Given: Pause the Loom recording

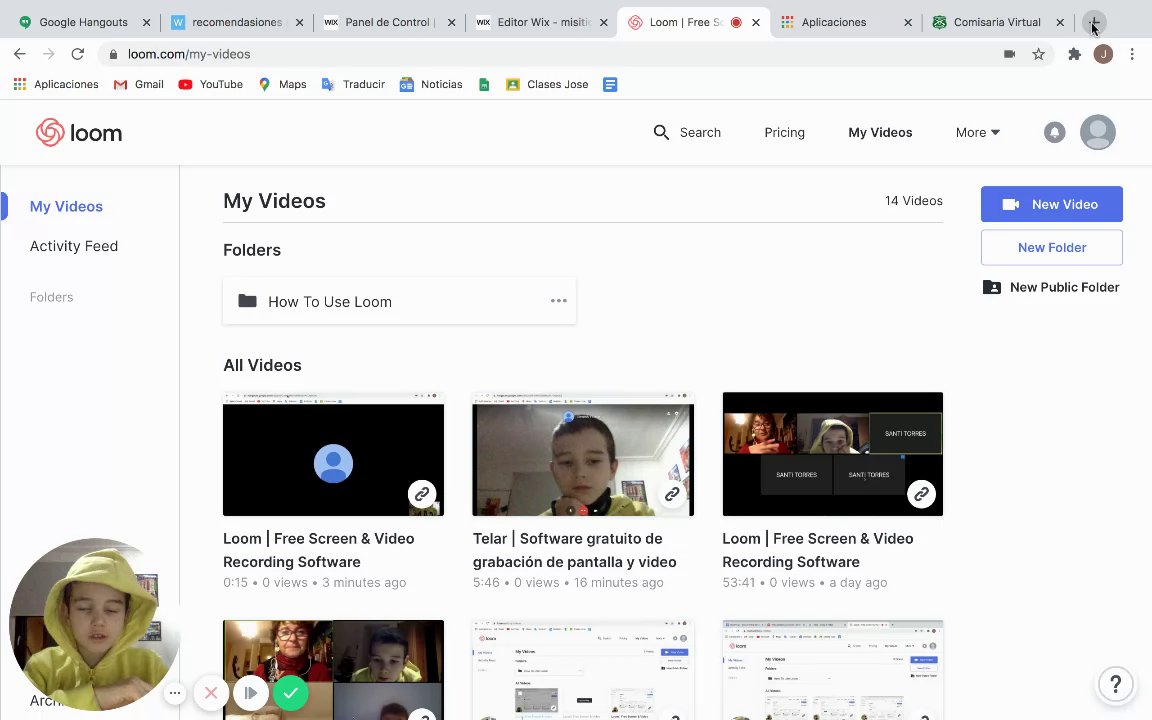Looking at the screenshot, I should click(250, 693).
